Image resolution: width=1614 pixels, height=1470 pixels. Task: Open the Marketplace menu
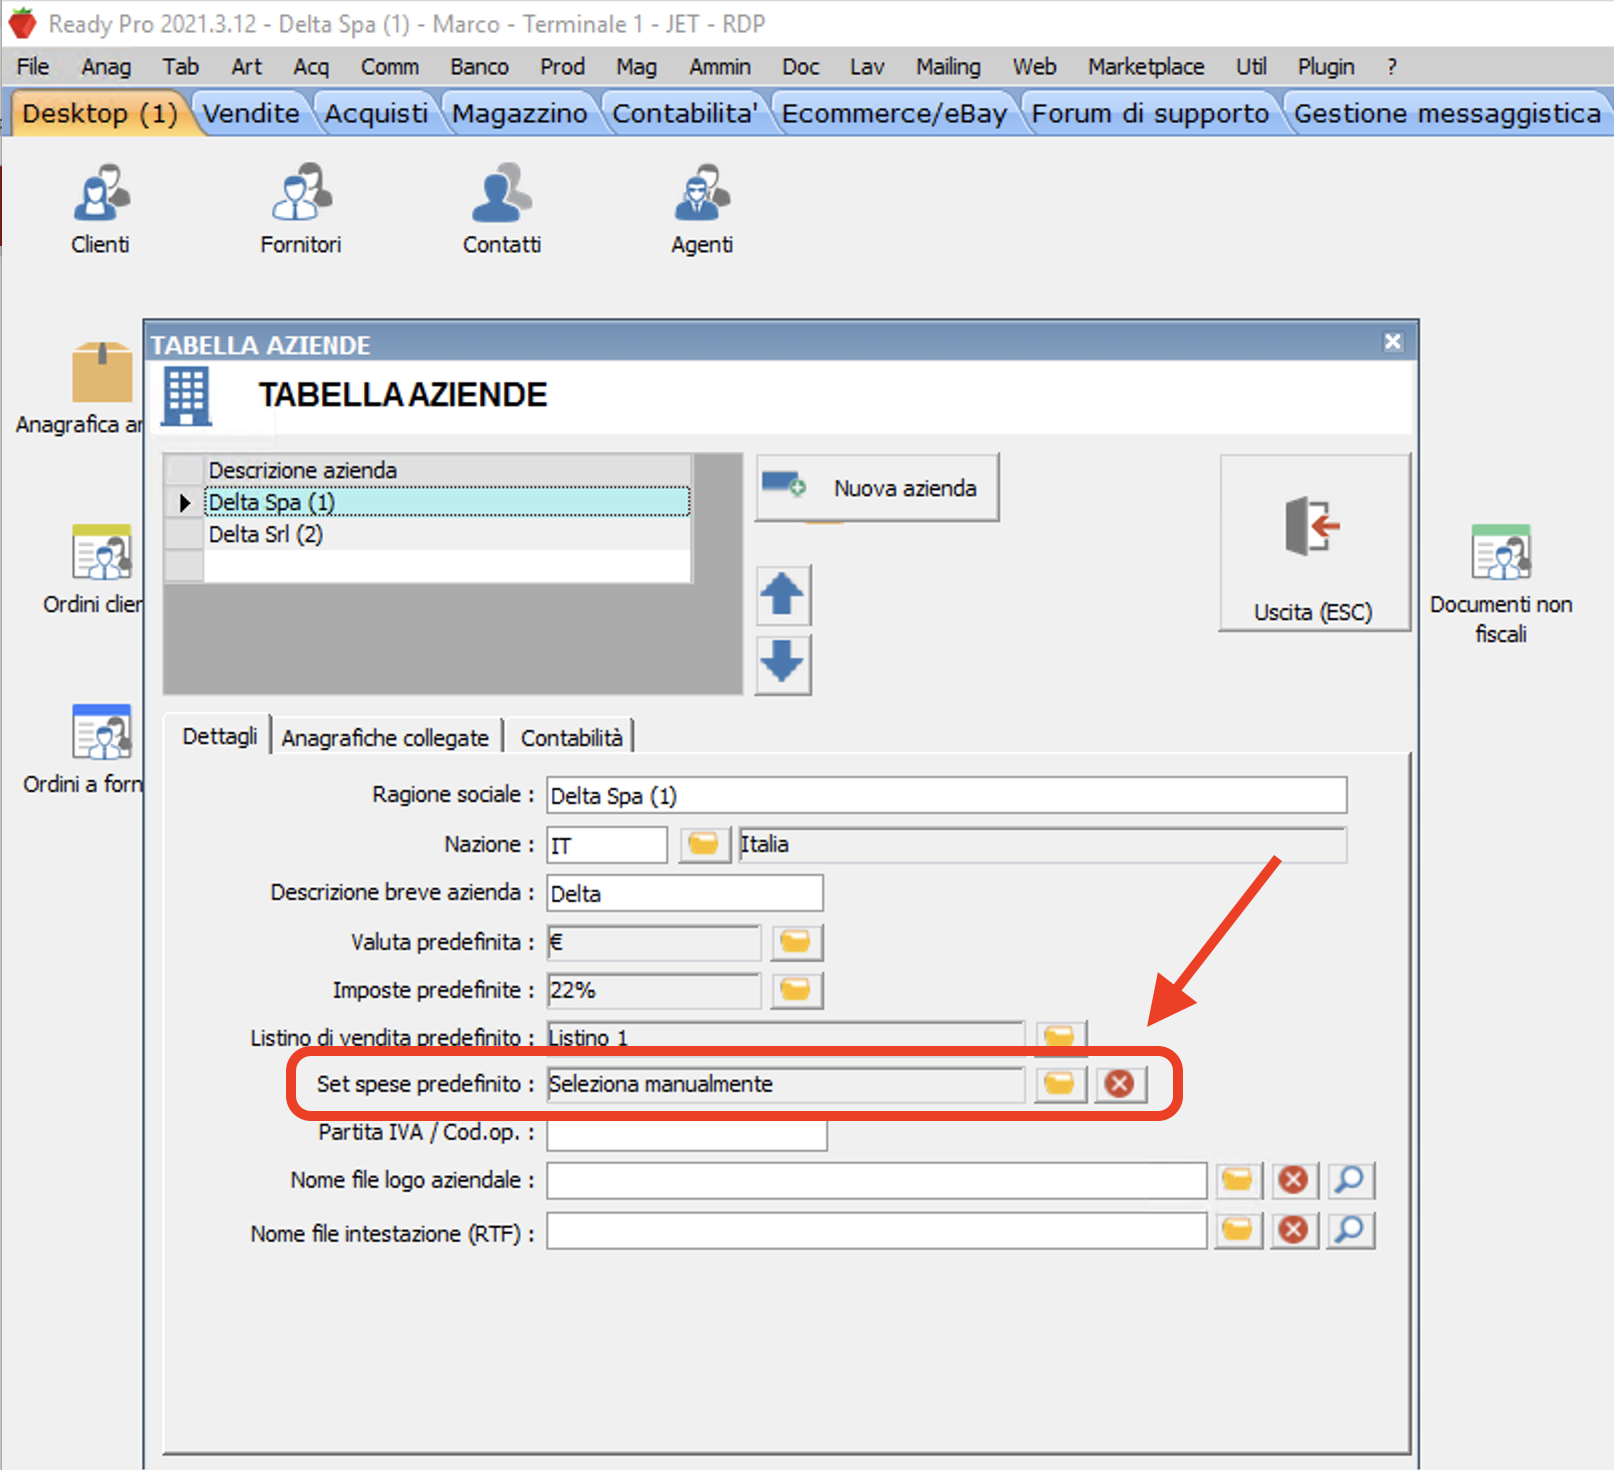point(1146,67)
